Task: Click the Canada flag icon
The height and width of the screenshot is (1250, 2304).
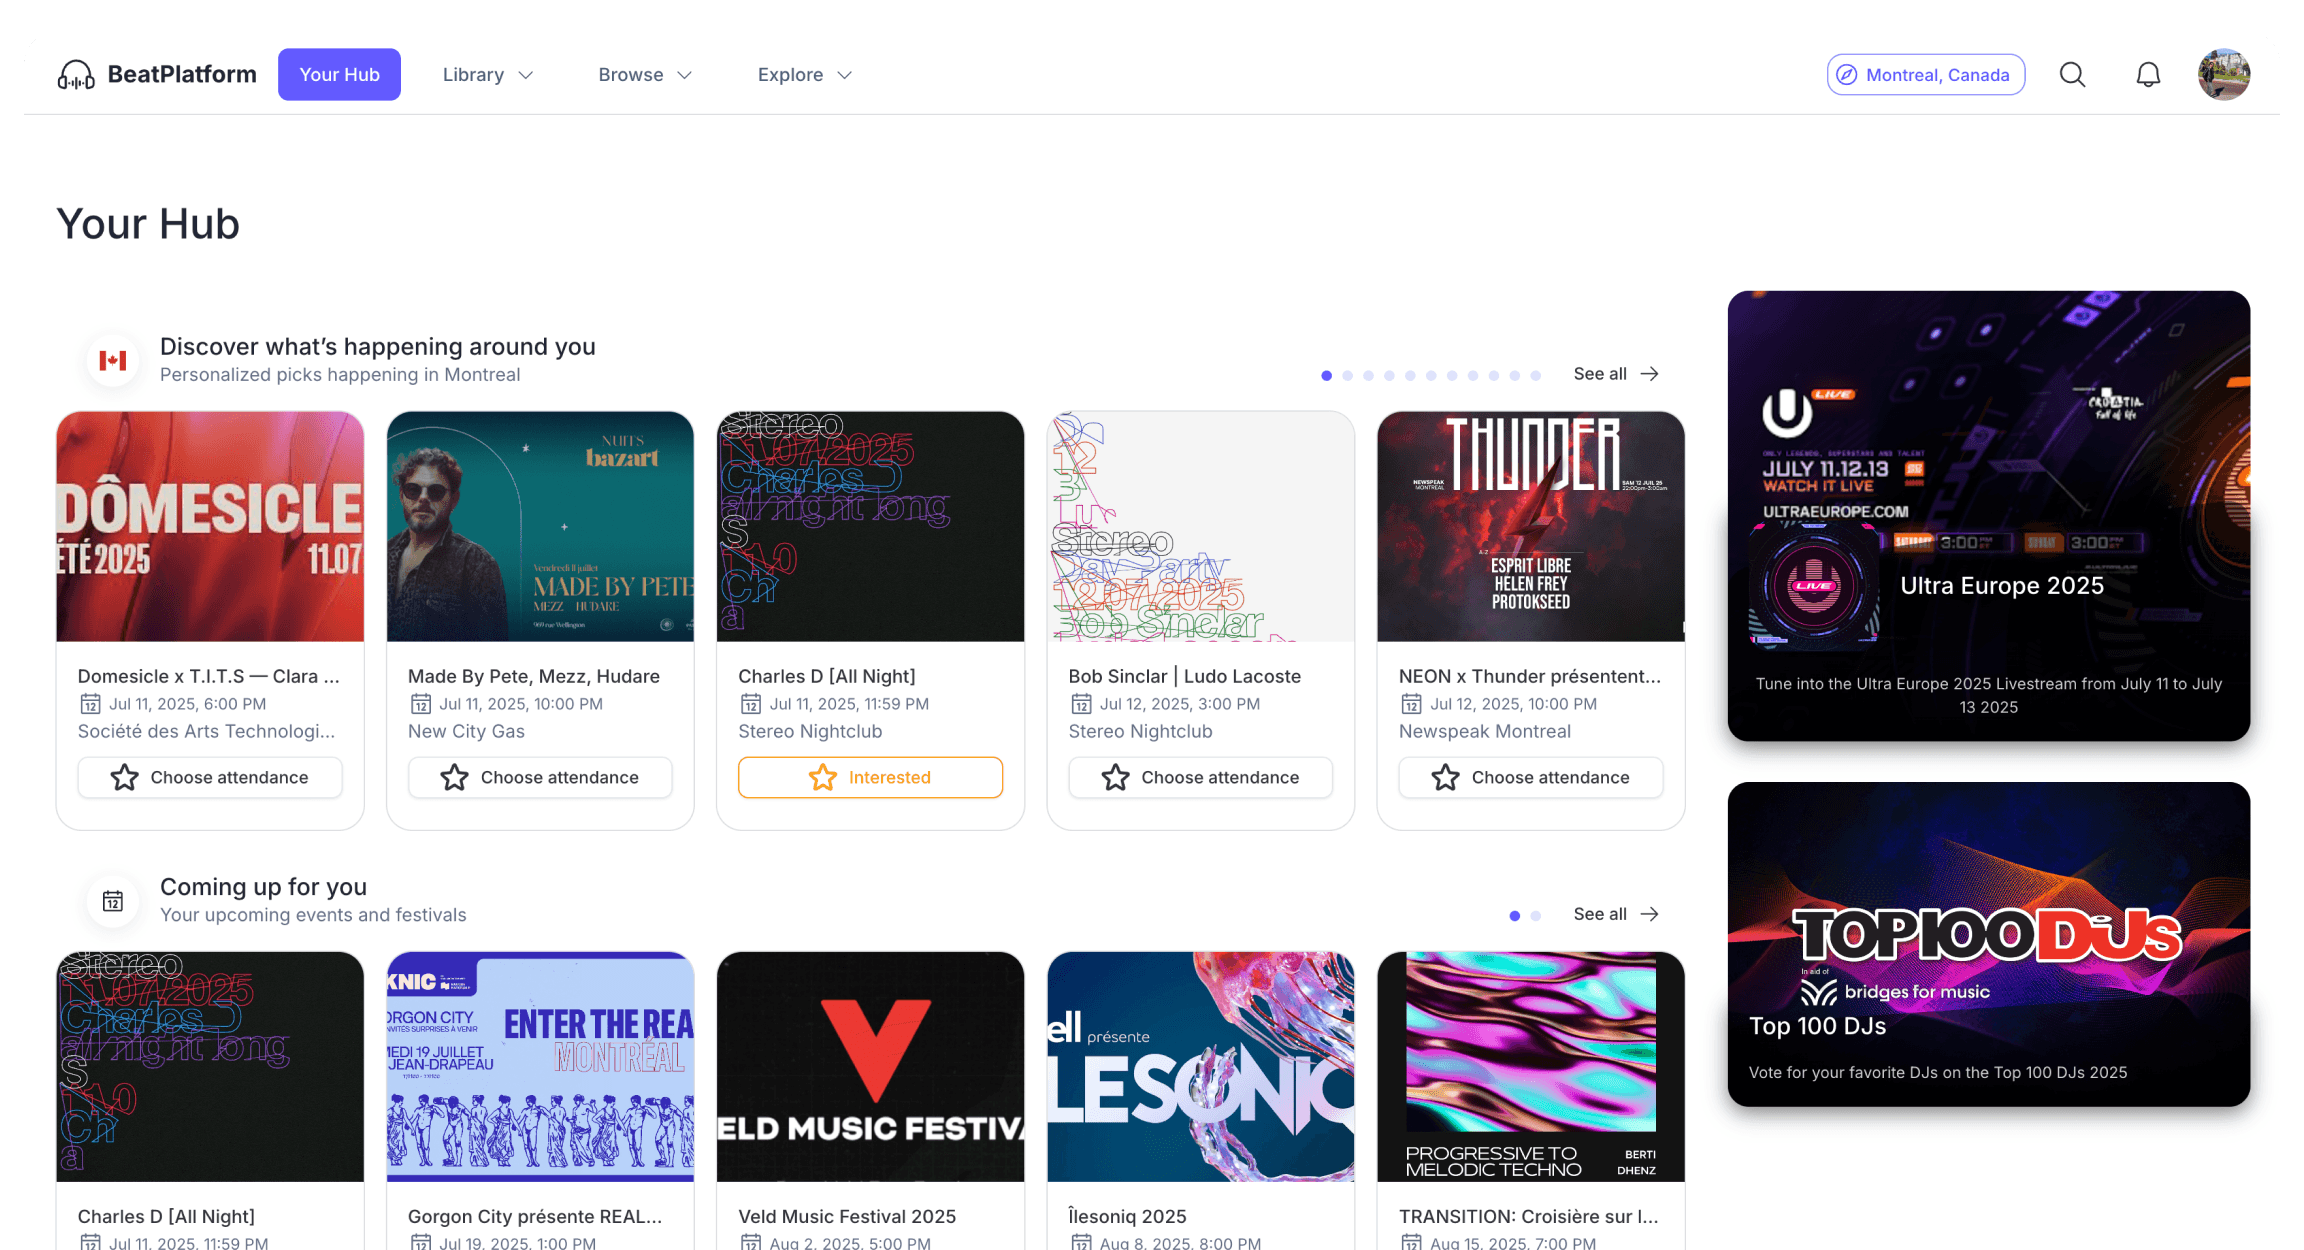Action: 113,361
